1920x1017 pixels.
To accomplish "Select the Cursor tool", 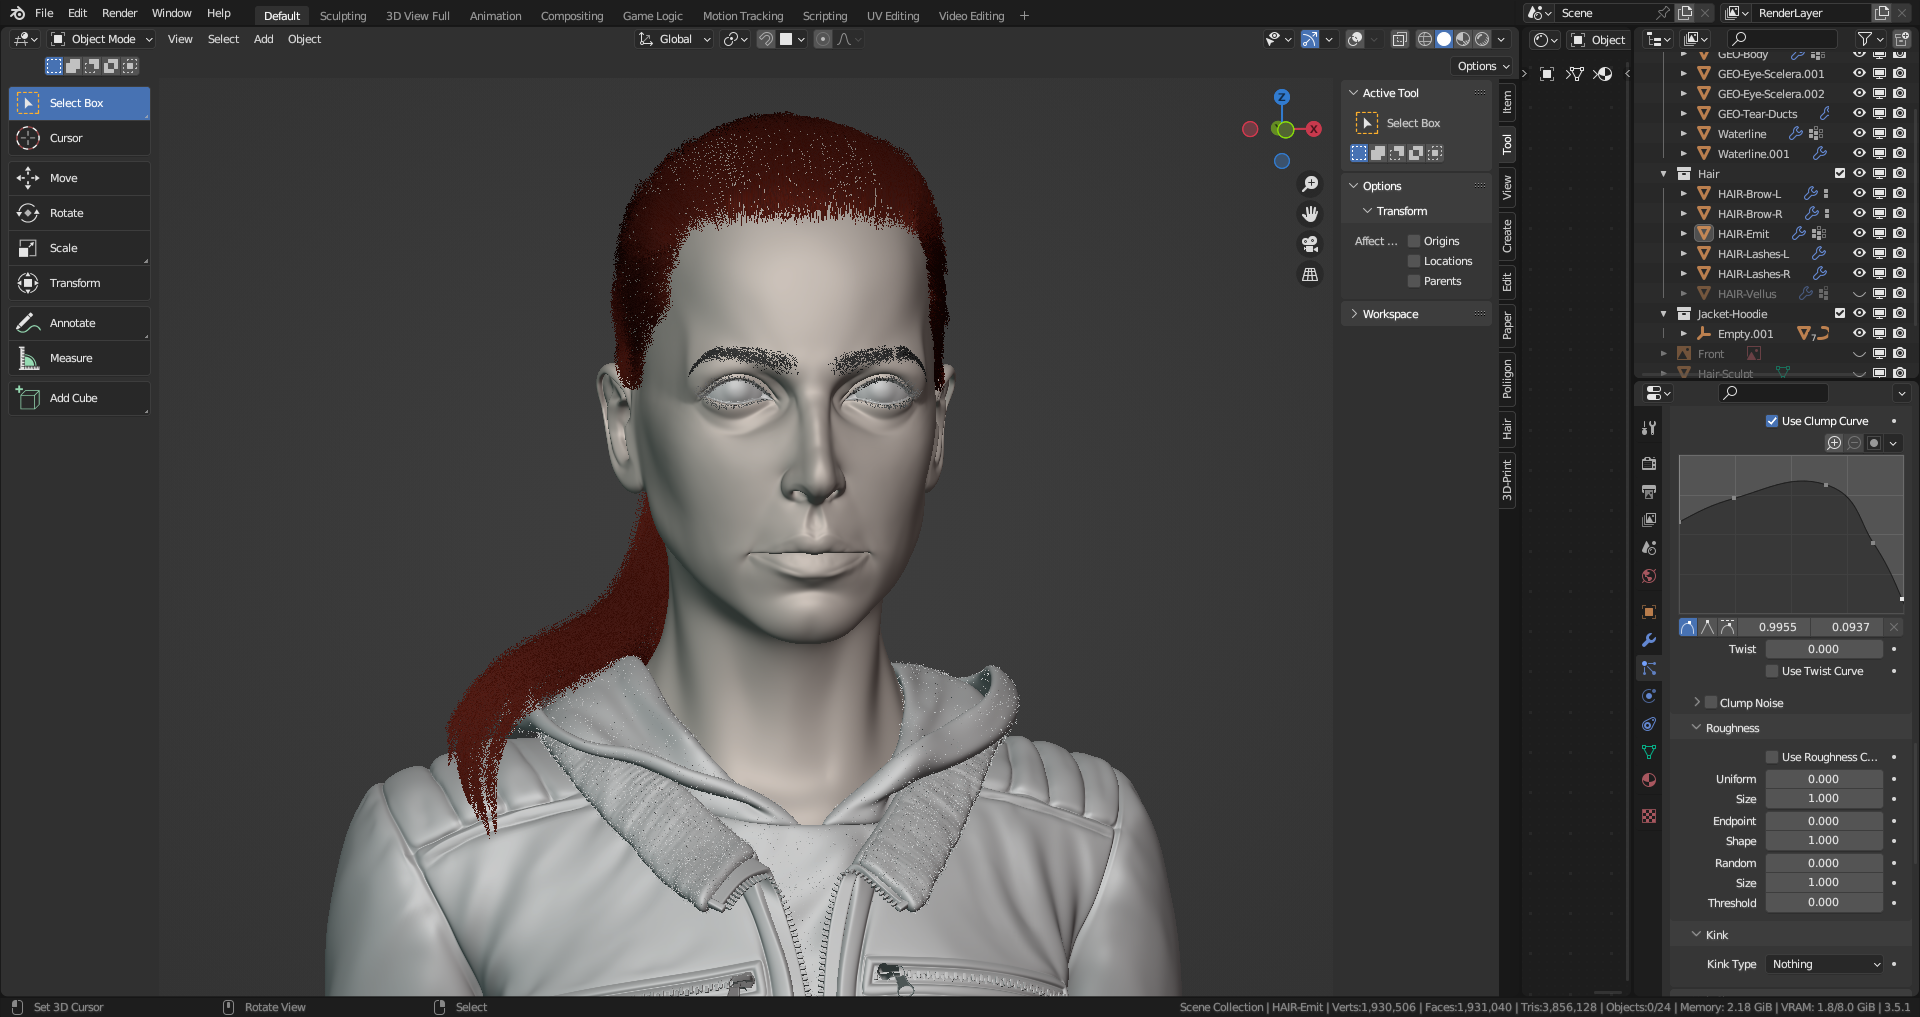I will (79, 138).
